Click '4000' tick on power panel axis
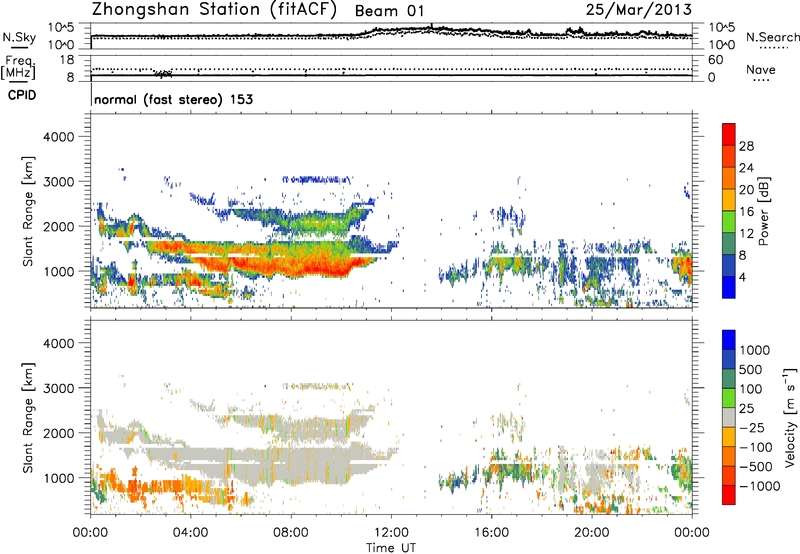 [x=59, y=137]
